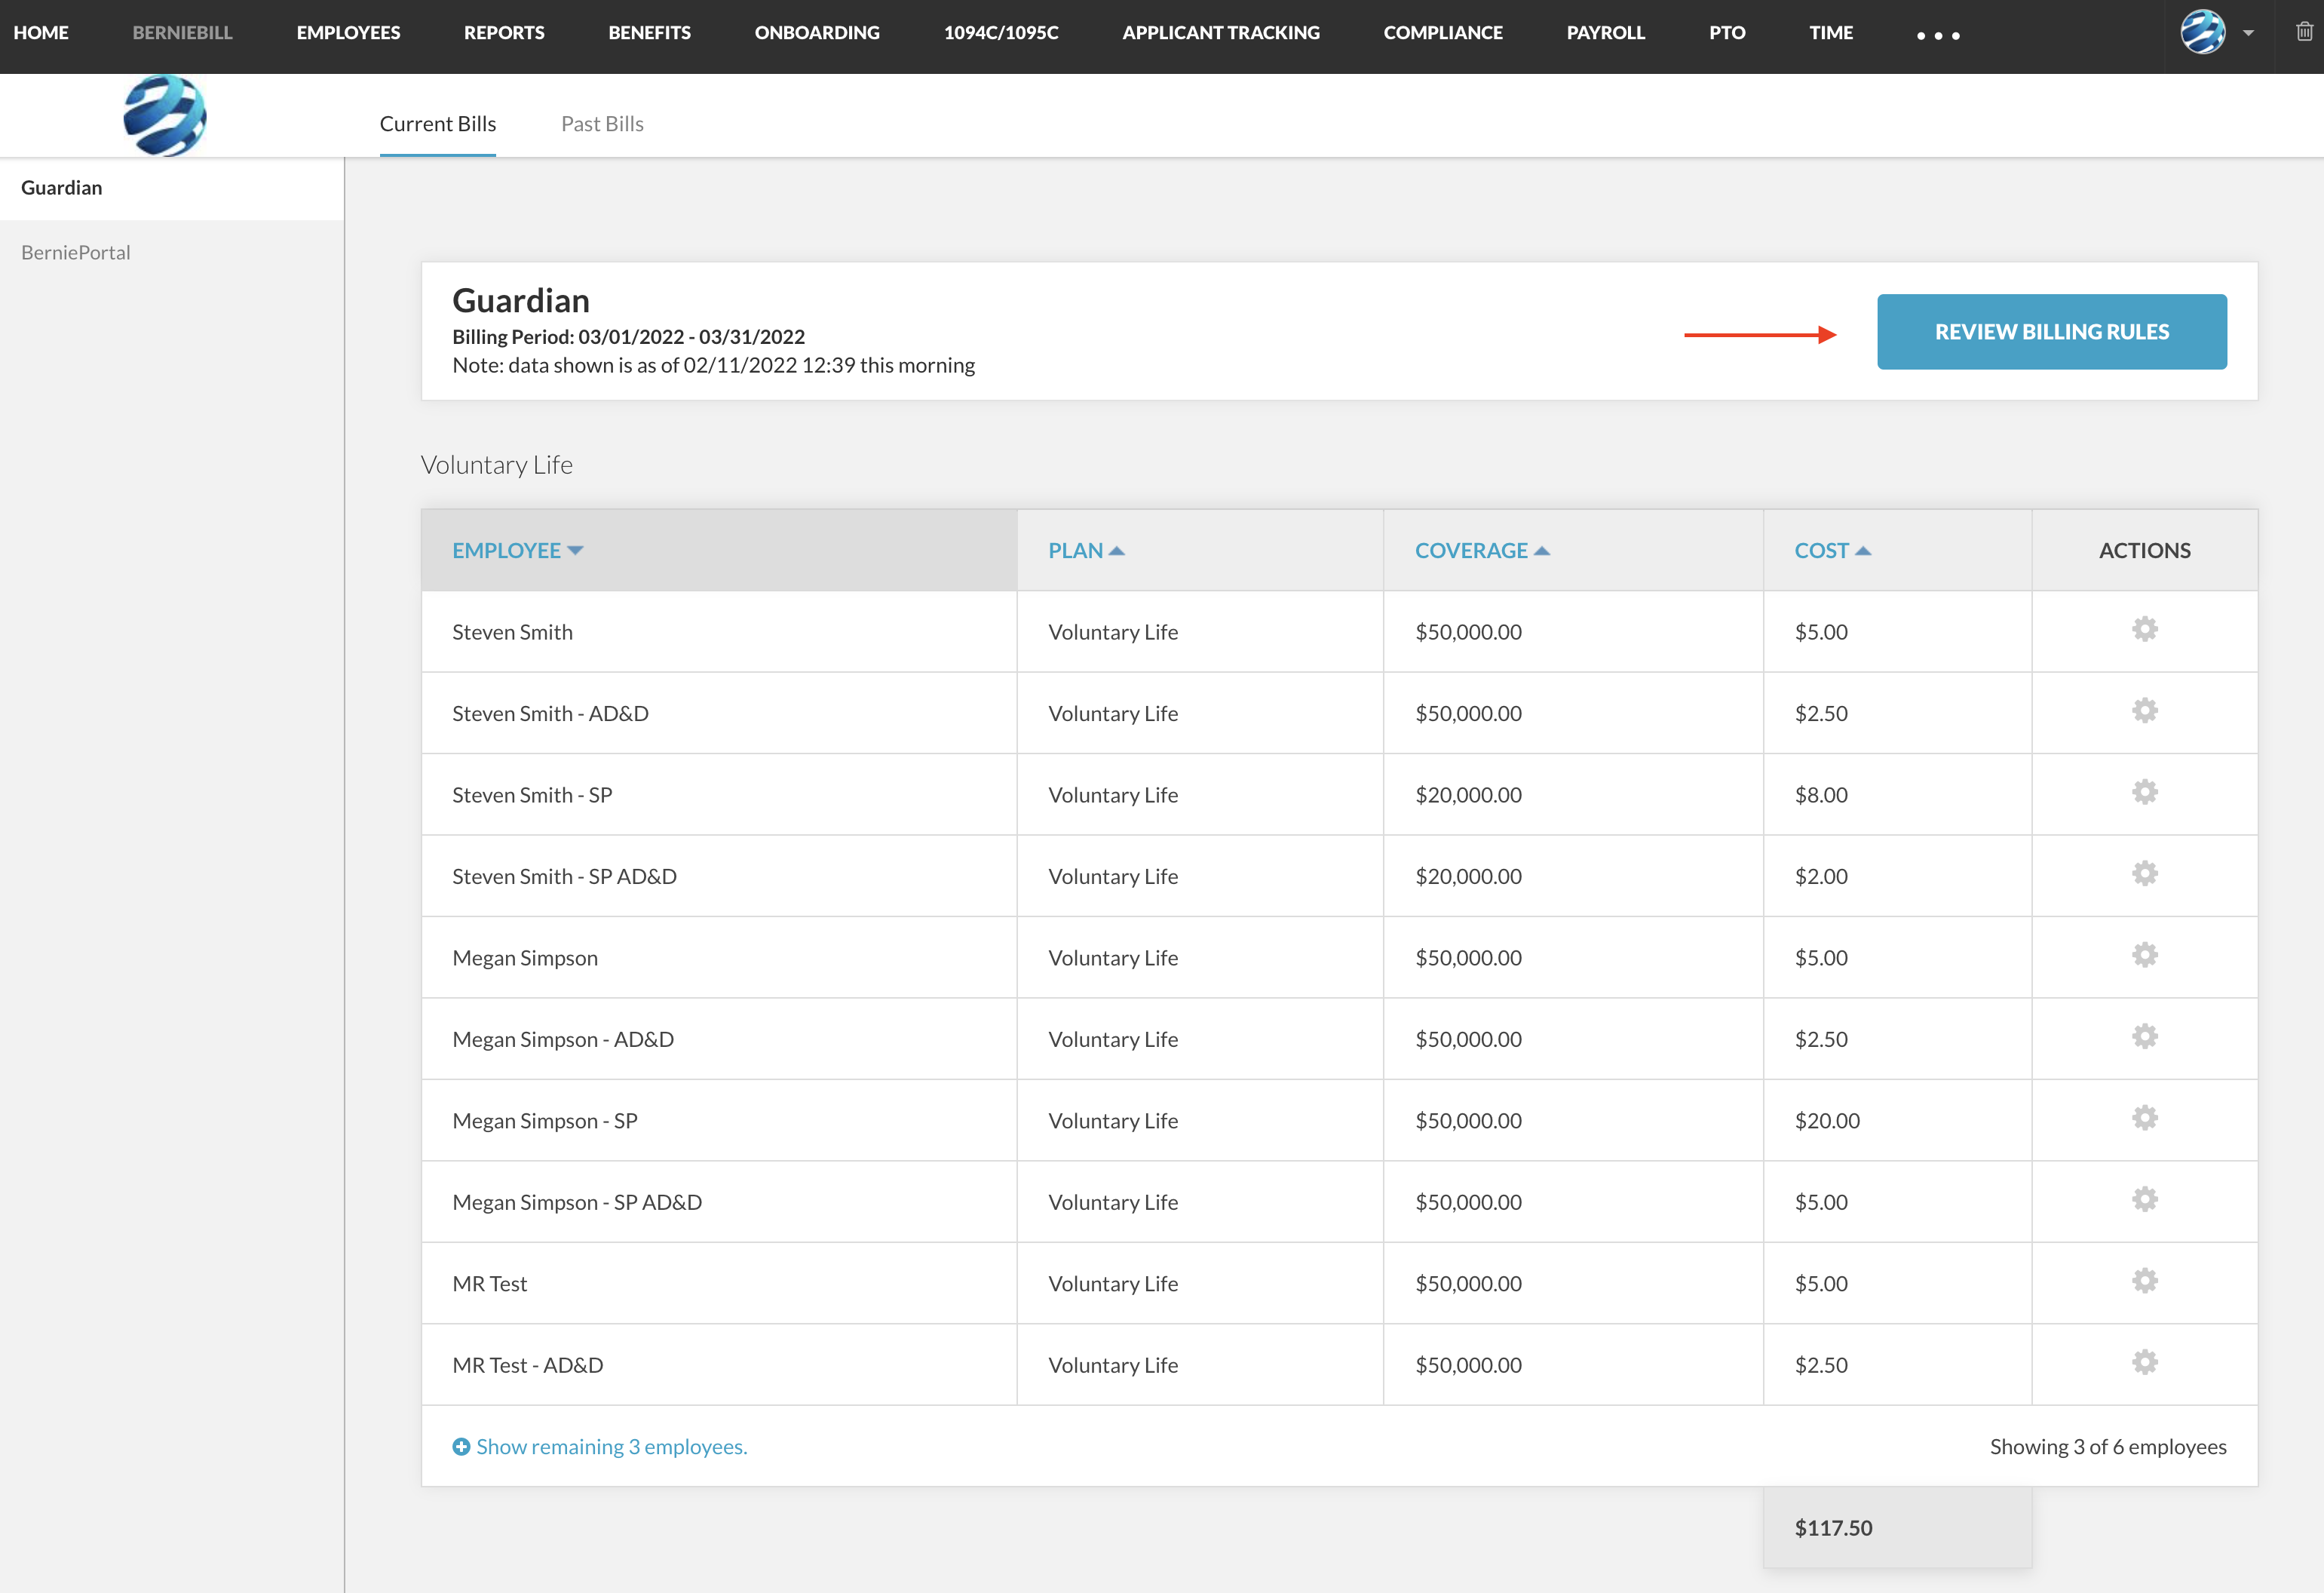The height and width of the screenshot is (1593, 2324).
Task: Open the Reports menu
Action: 504,33
